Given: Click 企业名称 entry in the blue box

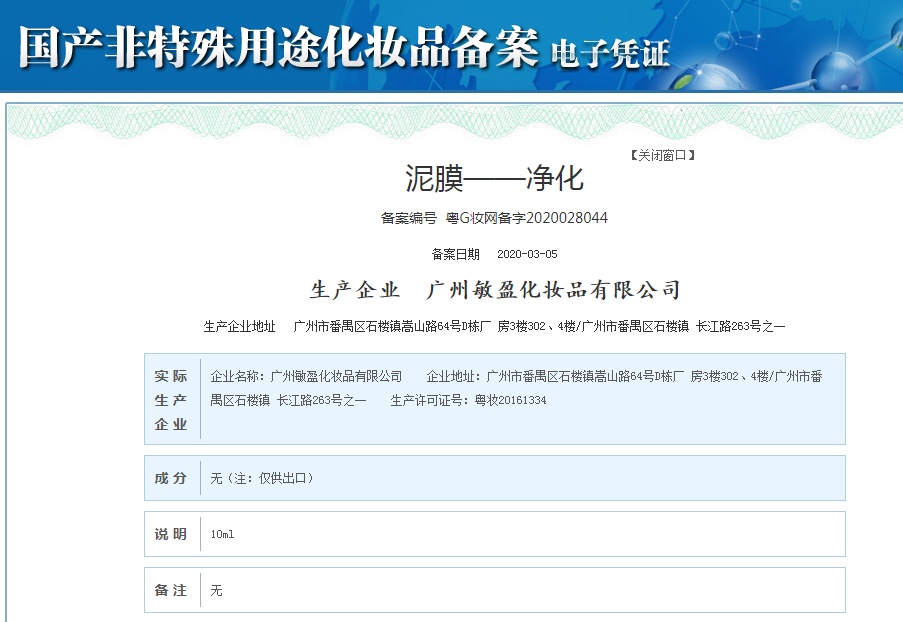Looking at the screenshot, I should tap(306, 377).
